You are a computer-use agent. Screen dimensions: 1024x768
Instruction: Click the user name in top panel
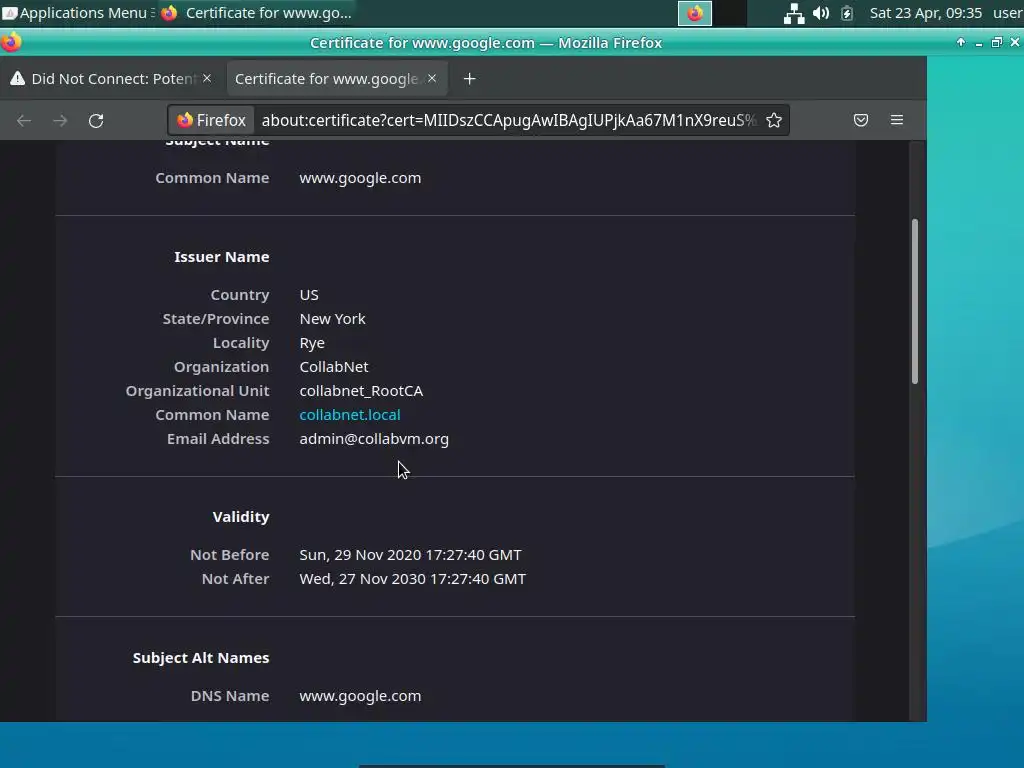coord(1008,13)
